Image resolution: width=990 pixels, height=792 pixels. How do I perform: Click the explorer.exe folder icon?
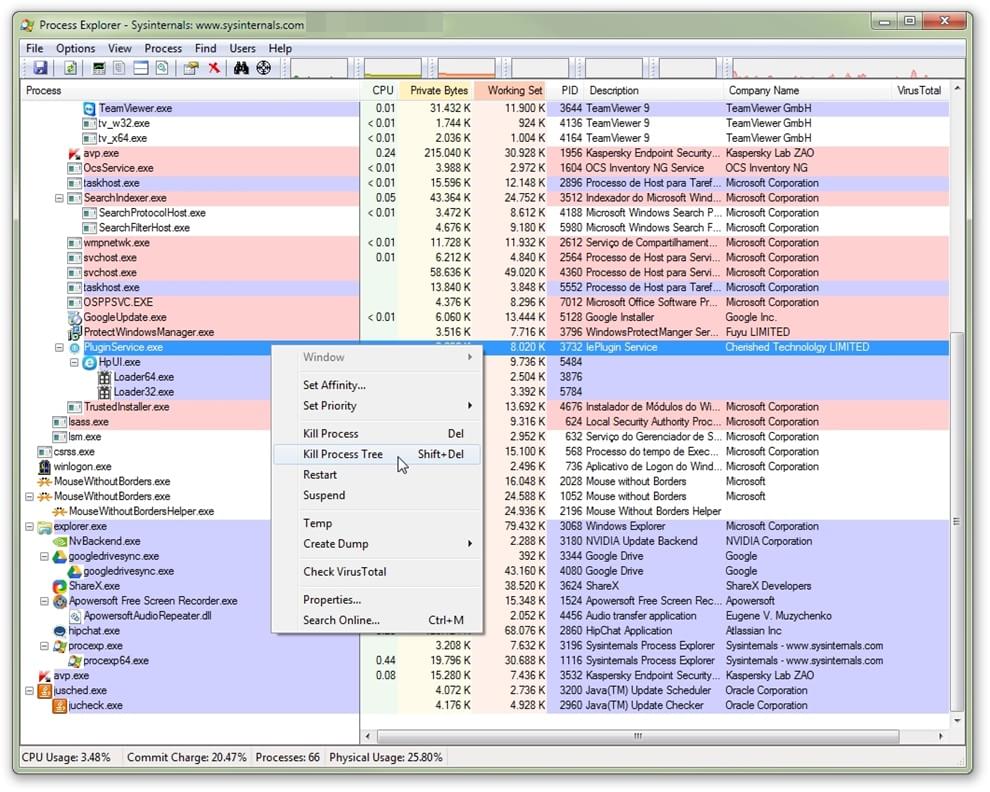[x=44, y=527]
